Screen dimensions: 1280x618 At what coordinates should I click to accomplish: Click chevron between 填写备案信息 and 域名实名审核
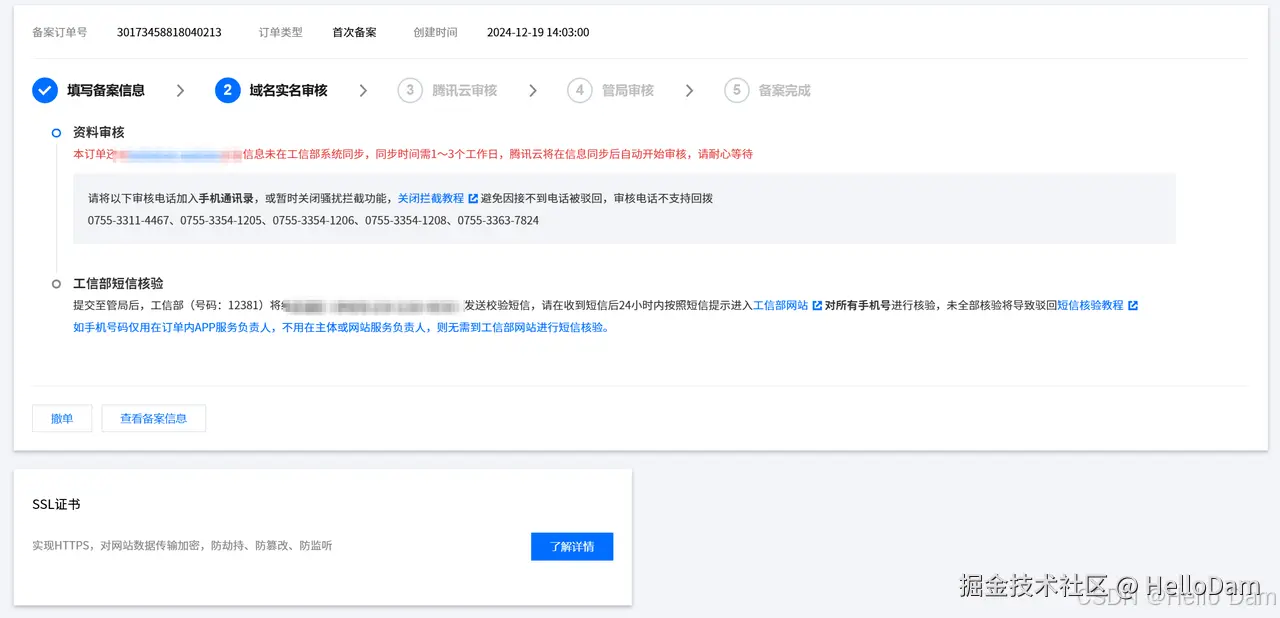point(180,90)
